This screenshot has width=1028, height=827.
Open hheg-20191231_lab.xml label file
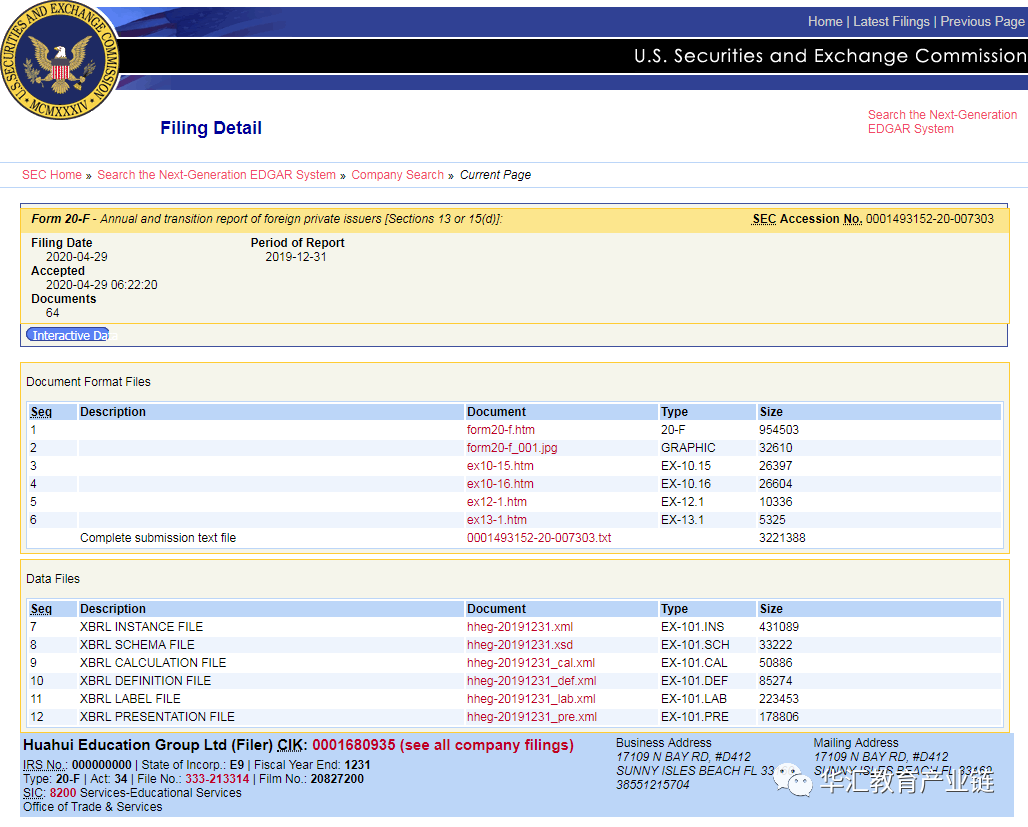pos(531,699)
